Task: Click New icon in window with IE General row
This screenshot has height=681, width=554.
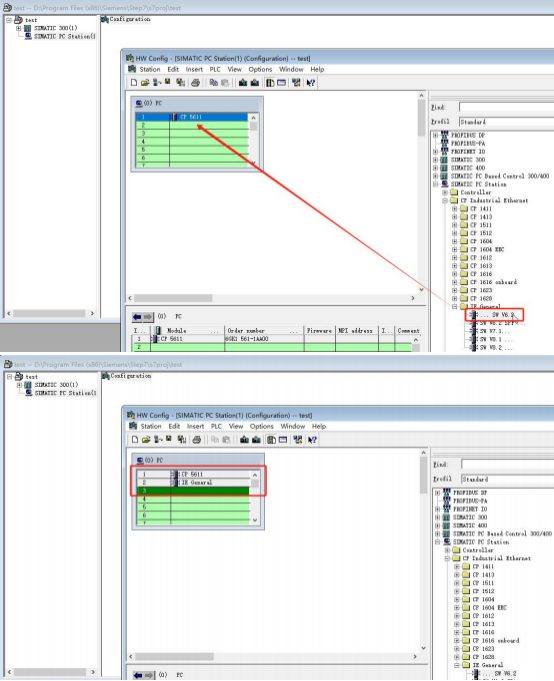Action: coord(135,440)
